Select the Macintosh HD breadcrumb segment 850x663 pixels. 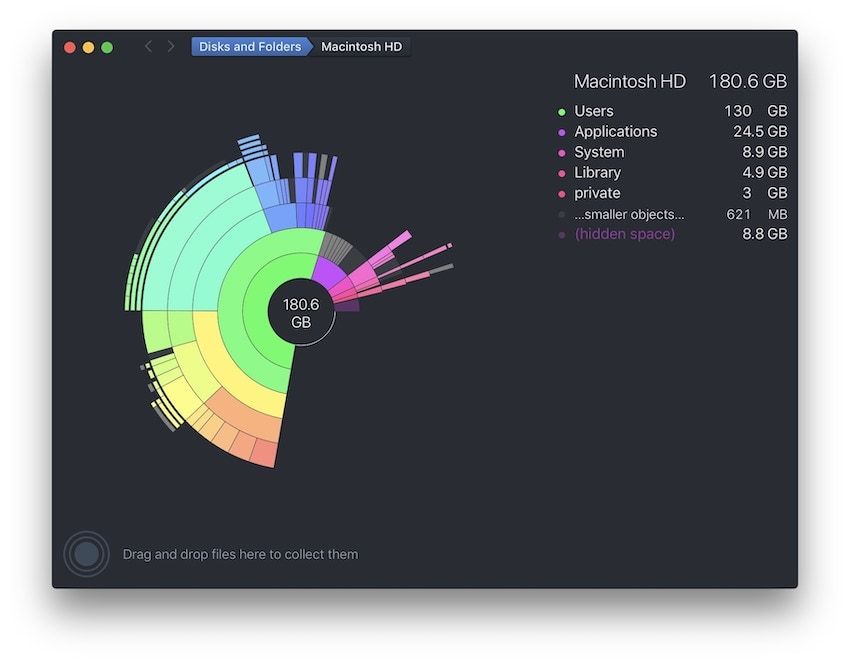pos(361,47)
